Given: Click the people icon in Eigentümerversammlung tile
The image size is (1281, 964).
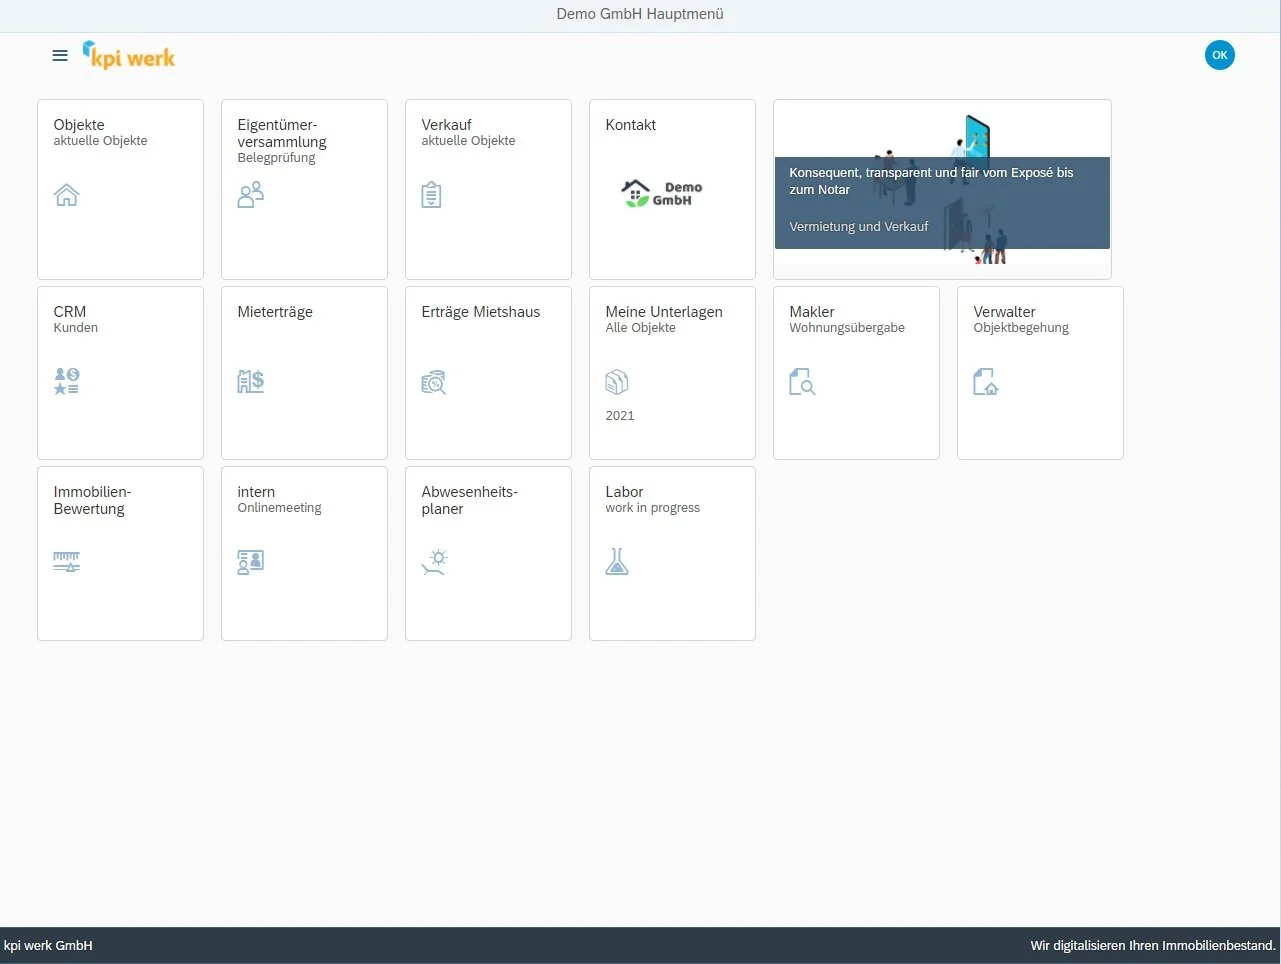Looking at the screenshot, I should [x=250, y=194].
